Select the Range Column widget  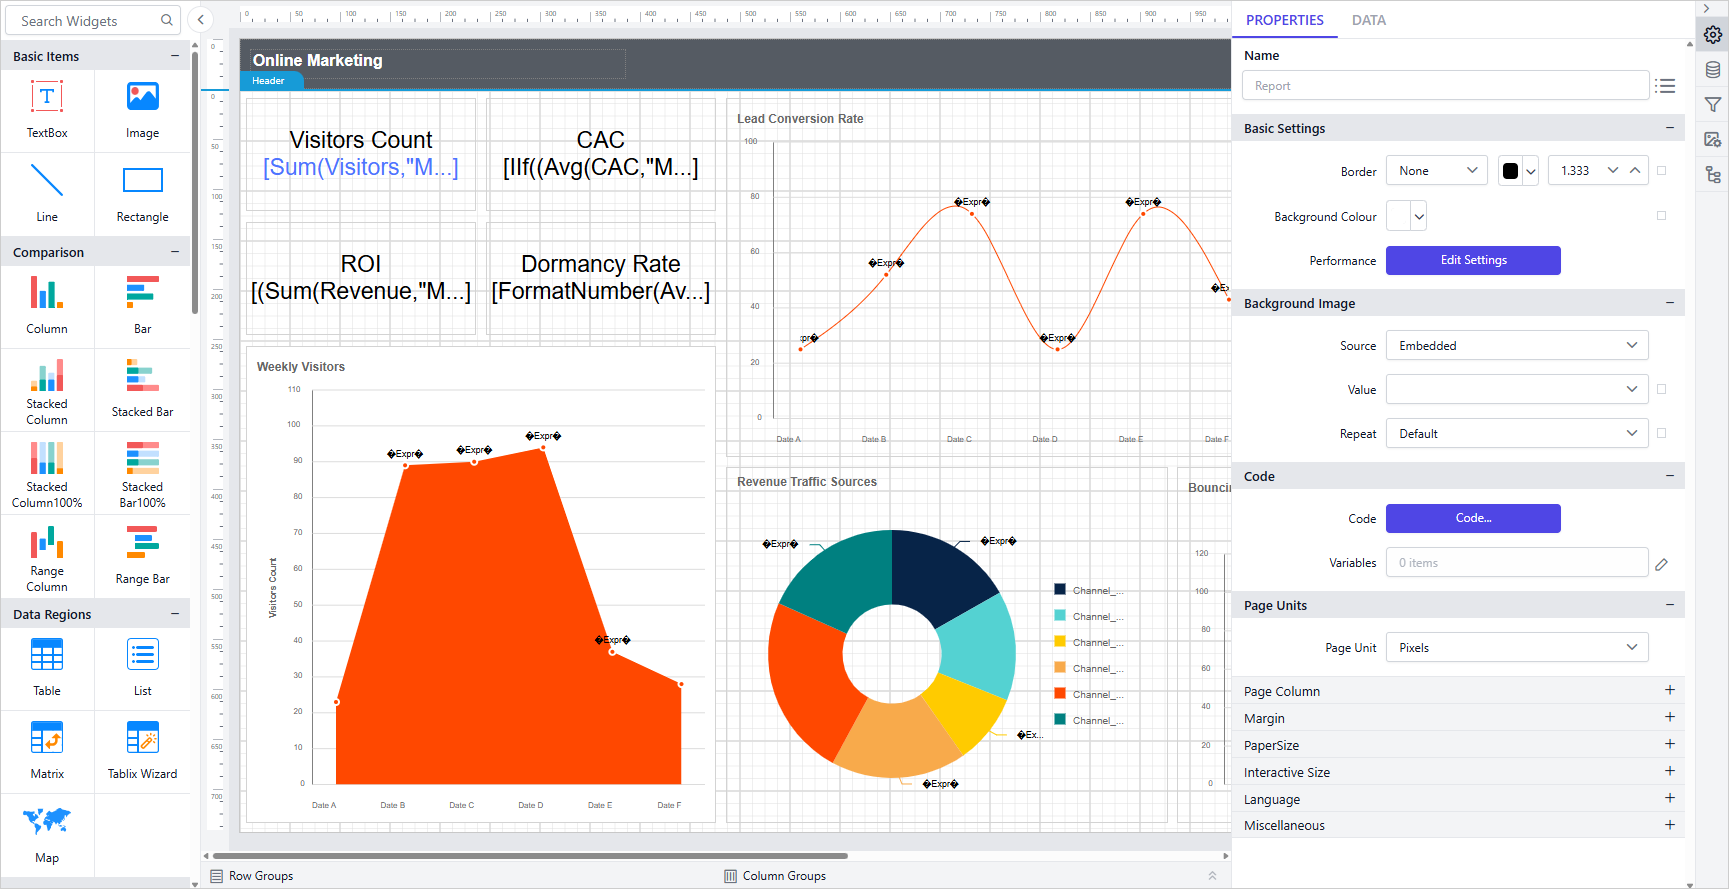pyautogui.click(x=47, y=557)
